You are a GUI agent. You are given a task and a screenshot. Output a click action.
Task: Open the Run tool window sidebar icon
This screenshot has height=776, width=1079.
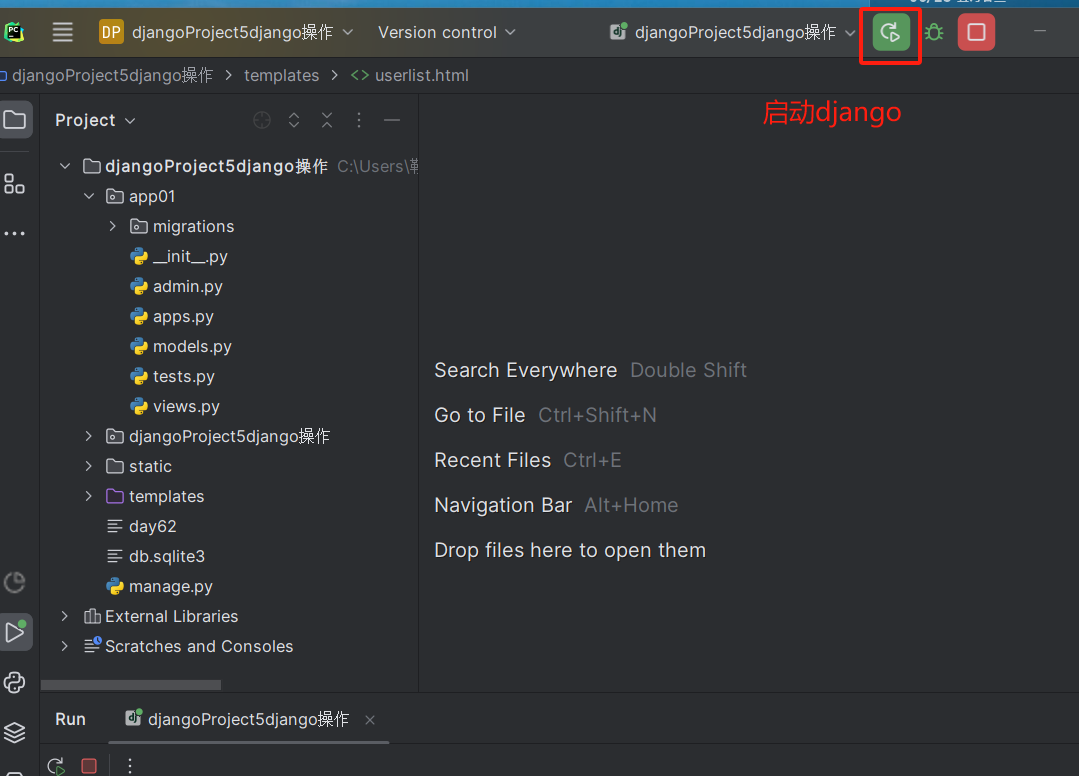pyautogui.click(x=15, y=632)
